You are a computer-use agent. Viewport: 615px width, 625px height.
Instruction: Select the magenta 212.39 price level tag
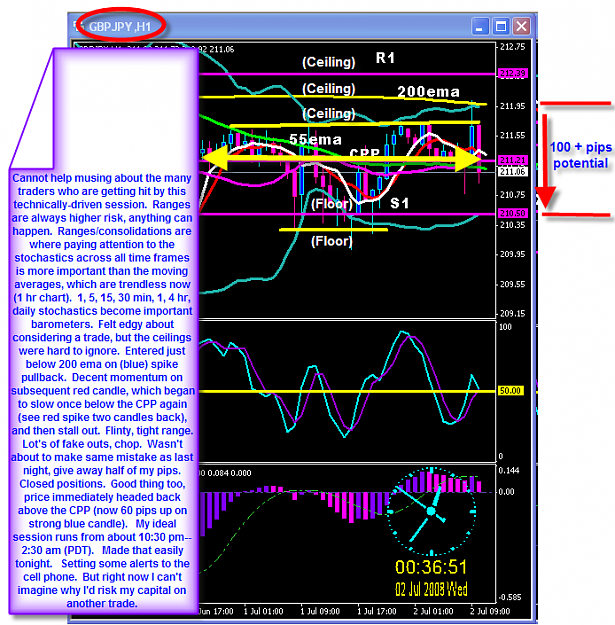tap(513, 73)
